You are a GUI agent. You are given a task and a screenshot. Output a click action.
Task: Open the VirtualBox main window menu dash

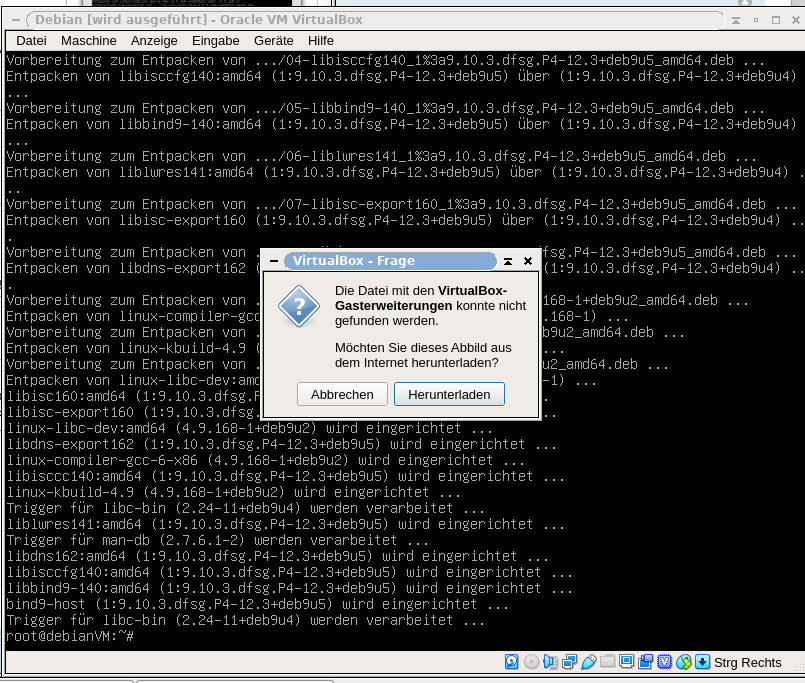click(16, 20)
